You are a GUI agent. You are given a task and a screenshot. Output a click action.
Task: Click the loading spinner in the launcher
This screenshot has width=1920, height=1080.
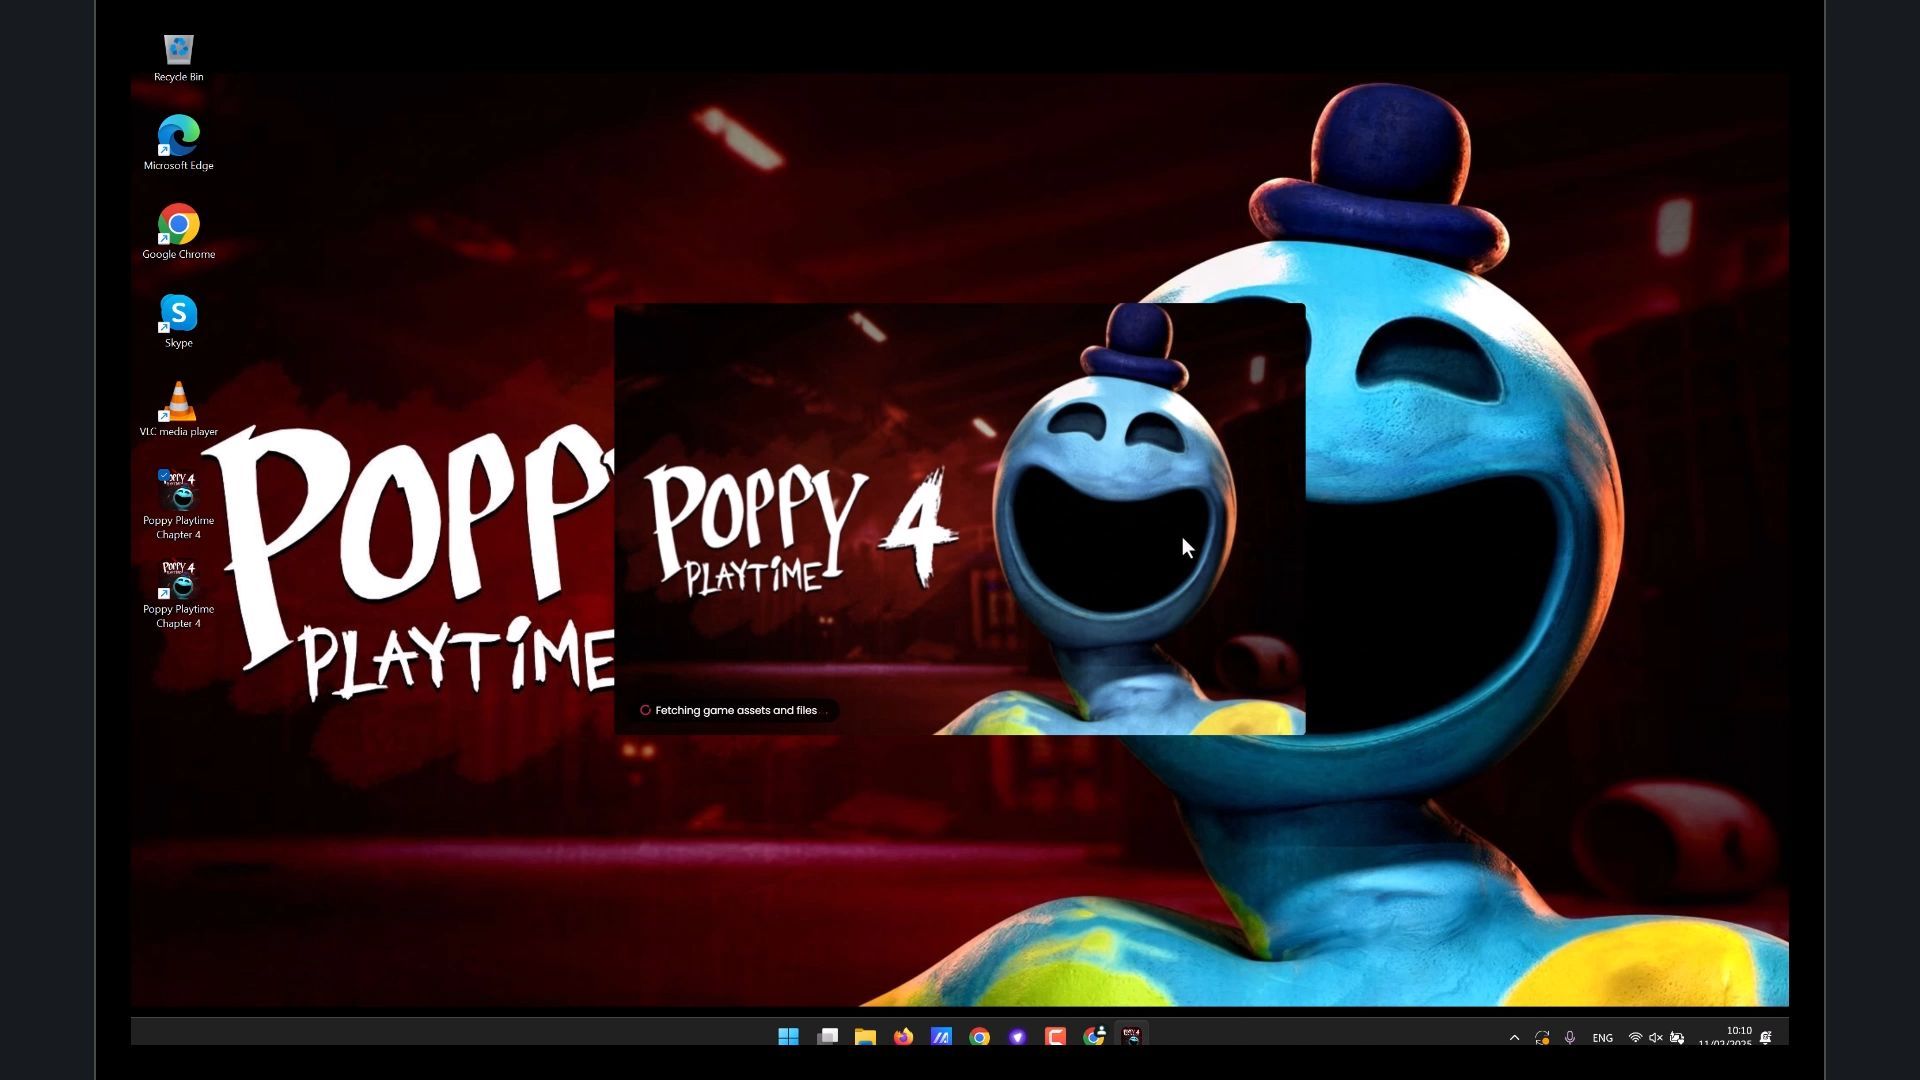645,711
